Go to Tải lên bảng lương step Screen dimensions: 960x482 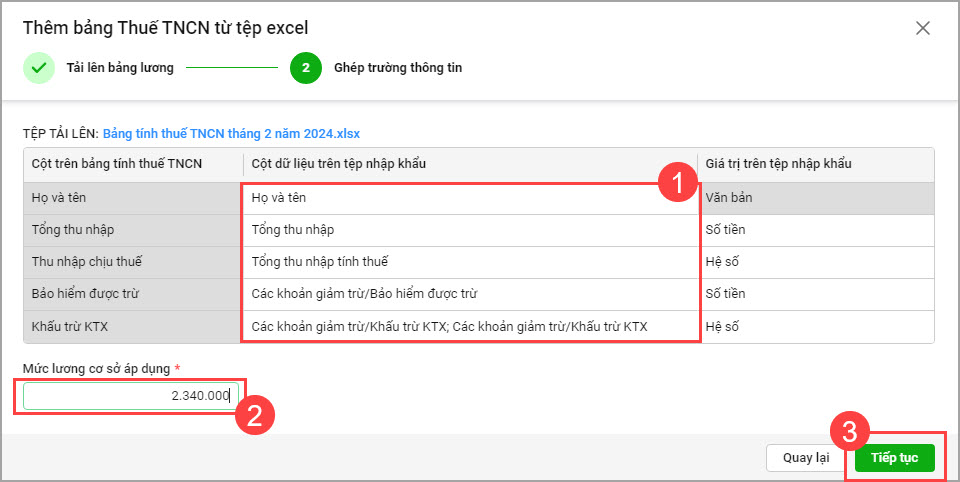click(x=119, y=68)
